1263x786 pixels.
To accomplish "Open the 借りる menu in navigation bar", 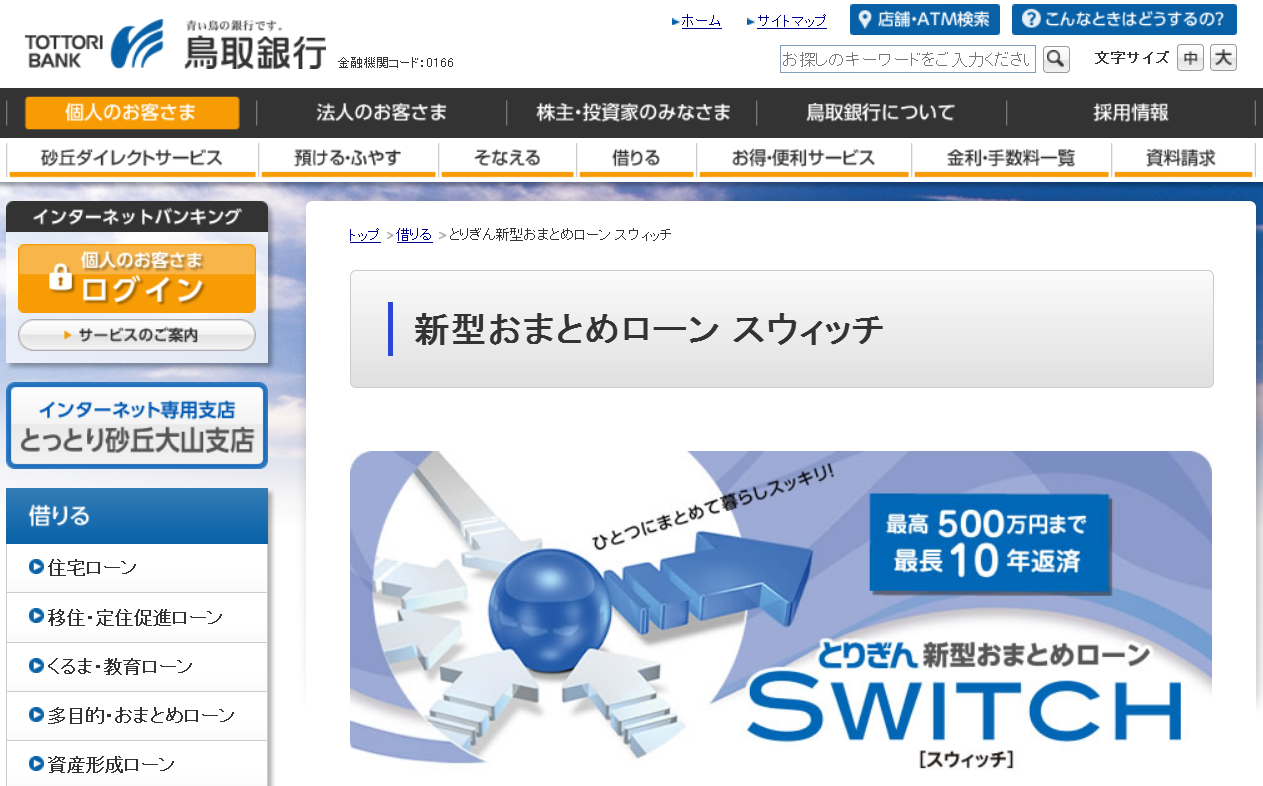I will (x=636, y=158).
